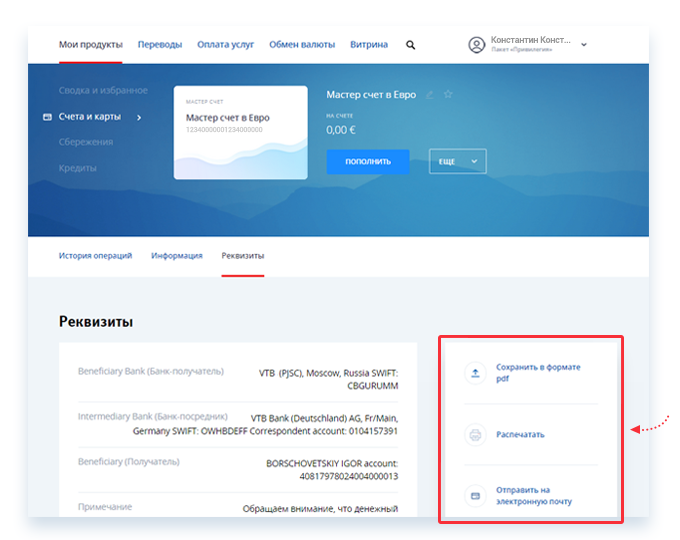Viewport: 680px width, 540px height.
Task: Go to Обмен валюты section
Action: [302, 45]
